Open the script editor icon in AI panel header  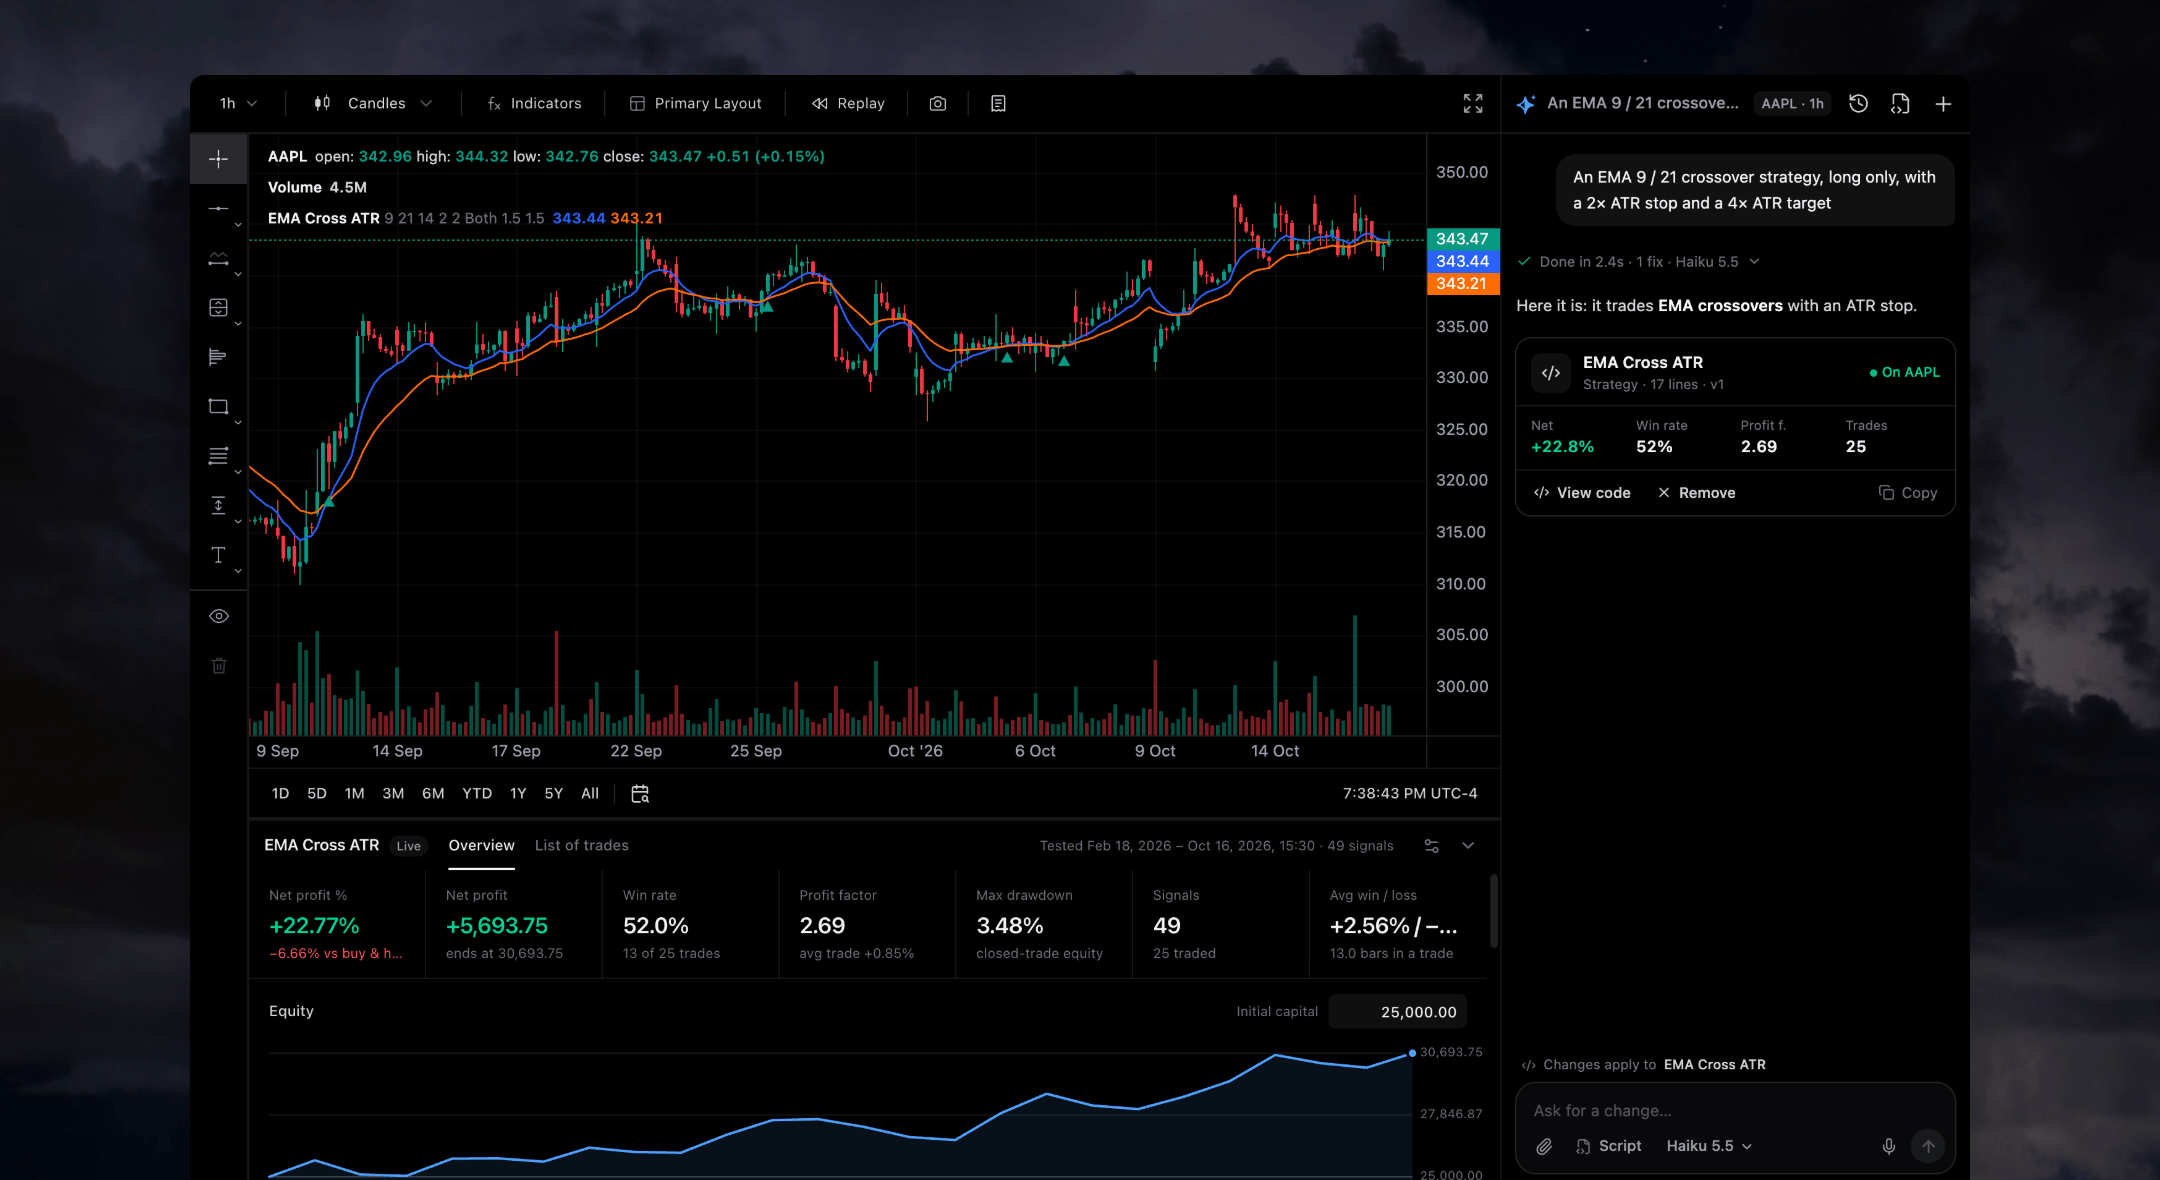(1900, 104)
